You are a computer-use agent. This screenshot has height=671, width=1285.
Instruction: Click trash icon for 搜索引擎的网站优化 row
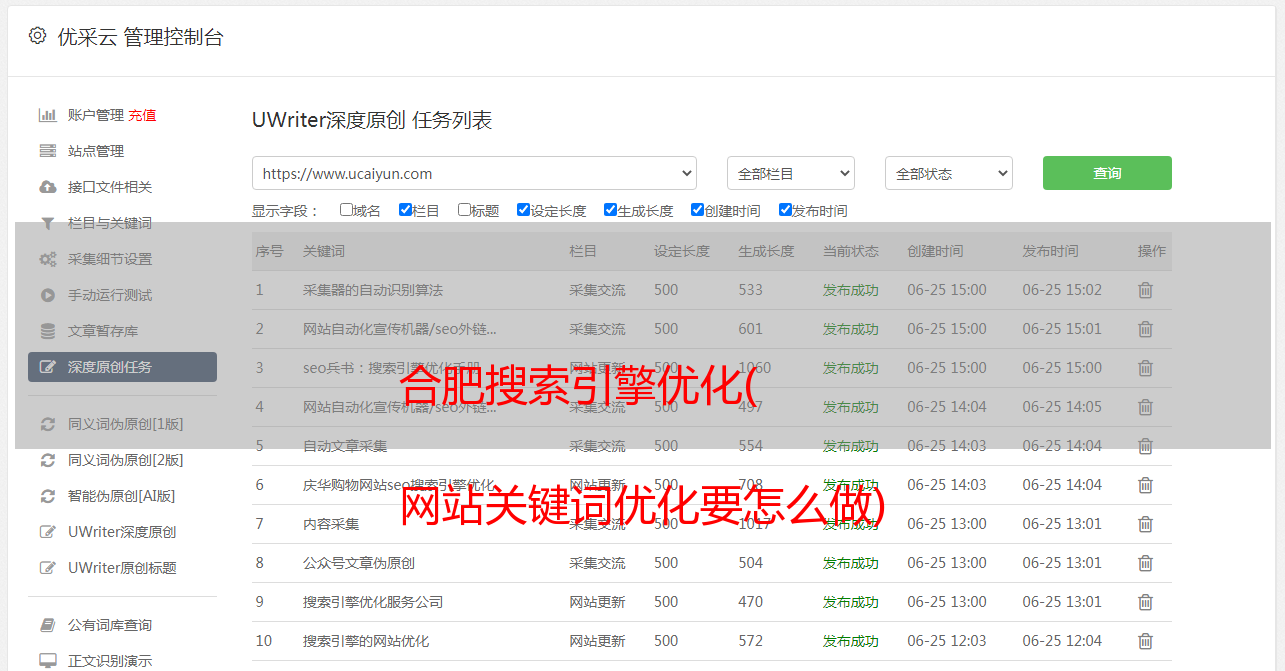coord(1145,641)
